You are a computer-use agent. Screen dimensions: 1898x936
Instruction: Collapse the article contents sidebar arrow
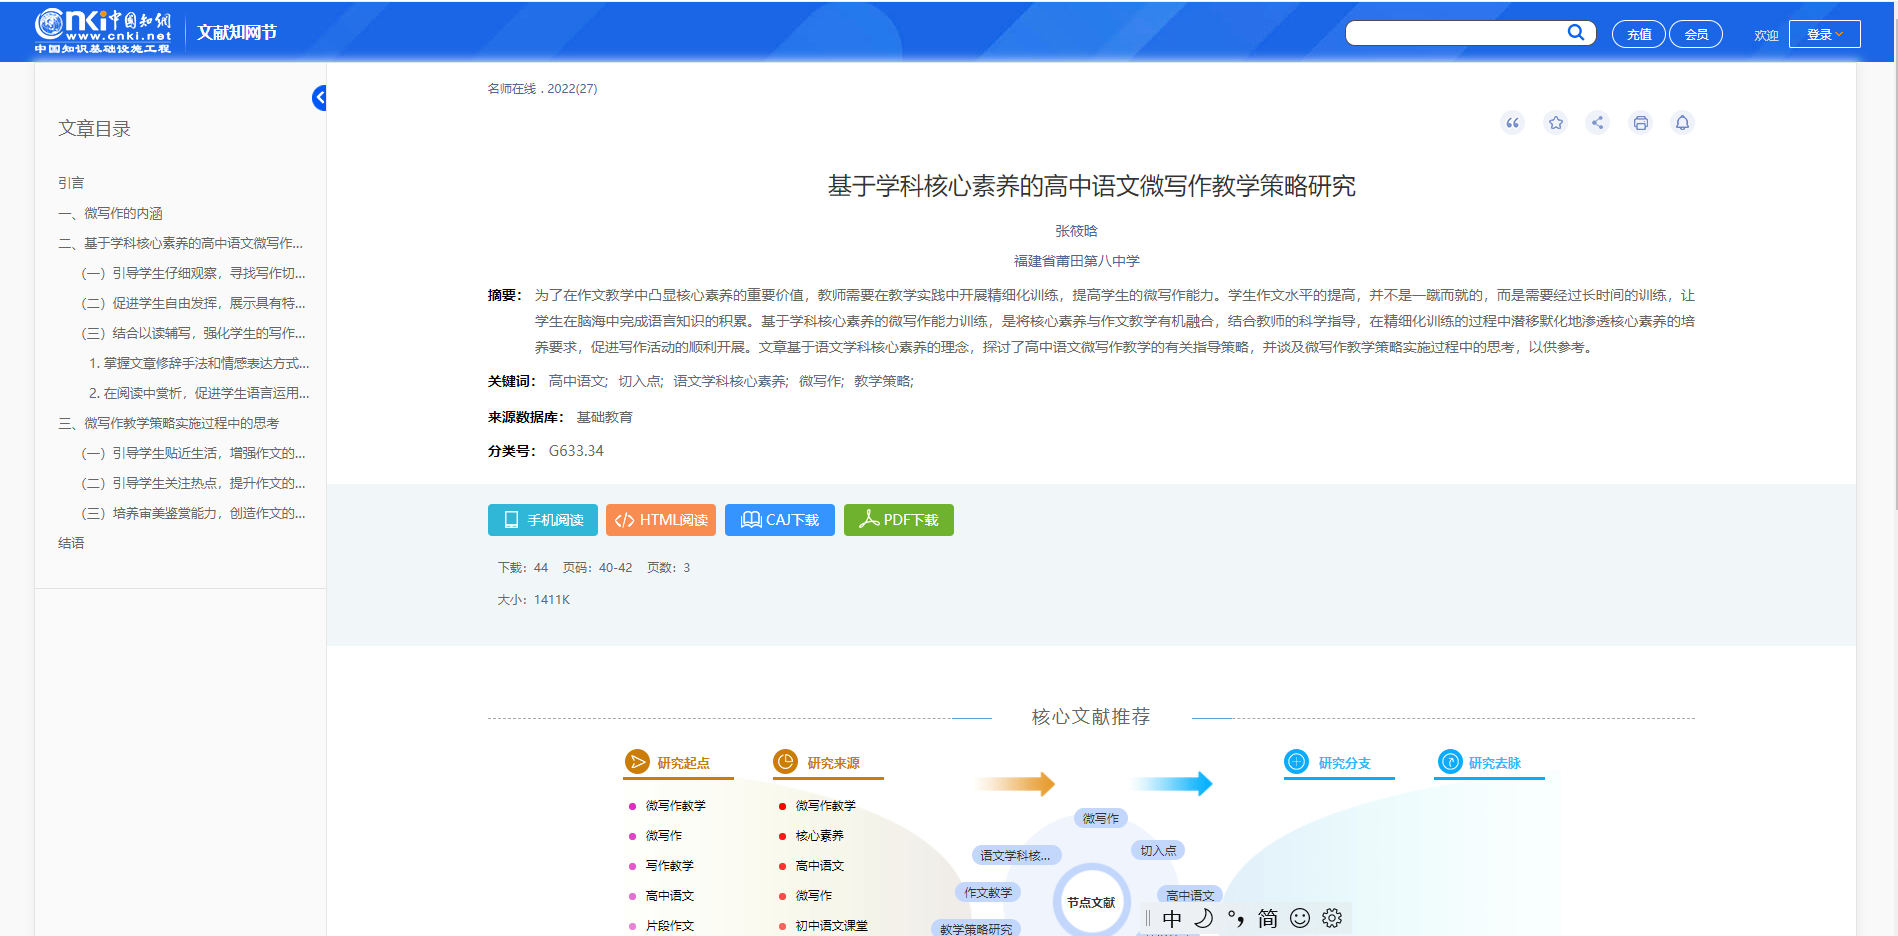click(319, 98)
